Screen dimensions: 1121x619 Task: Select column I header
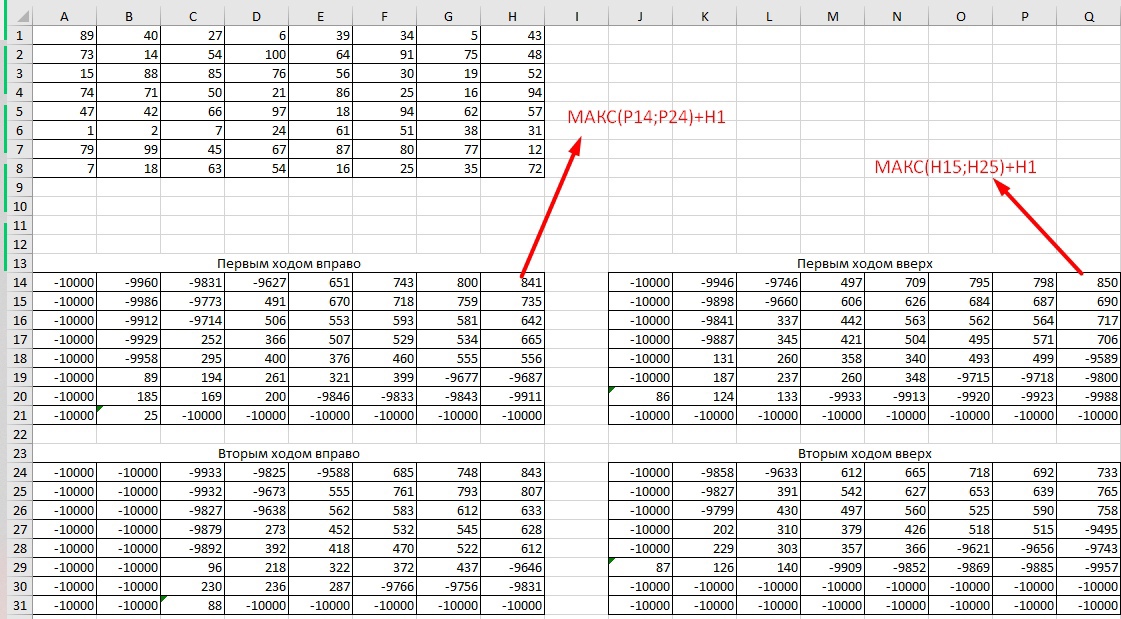click(x=577, y=16)
